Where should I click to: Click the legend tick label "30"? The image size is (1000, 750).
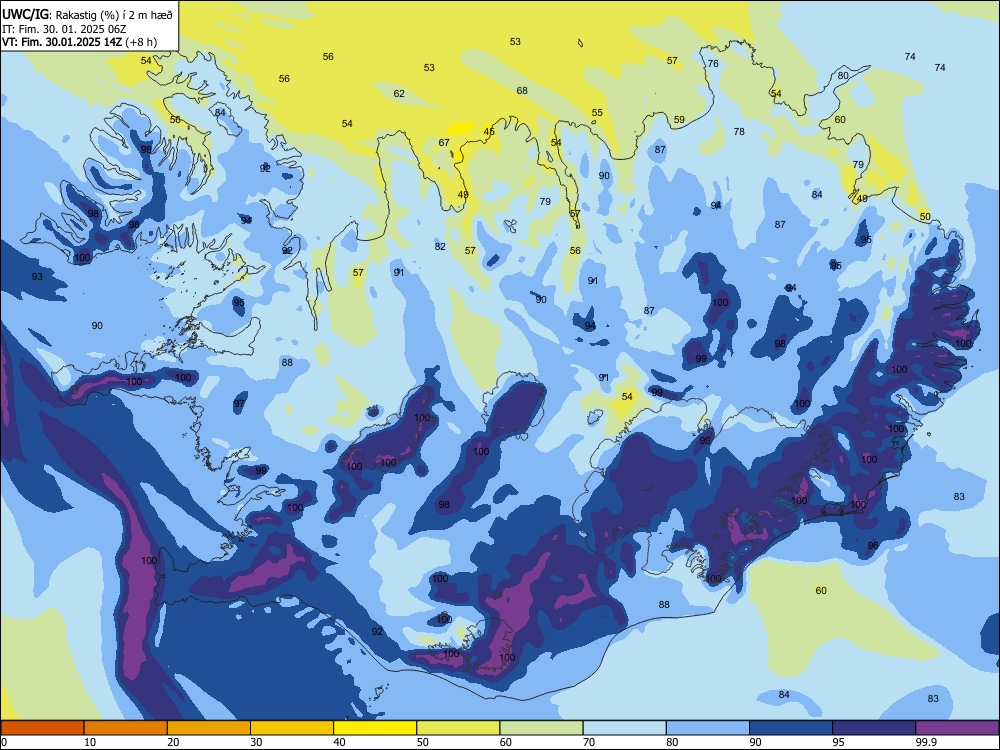256,742
